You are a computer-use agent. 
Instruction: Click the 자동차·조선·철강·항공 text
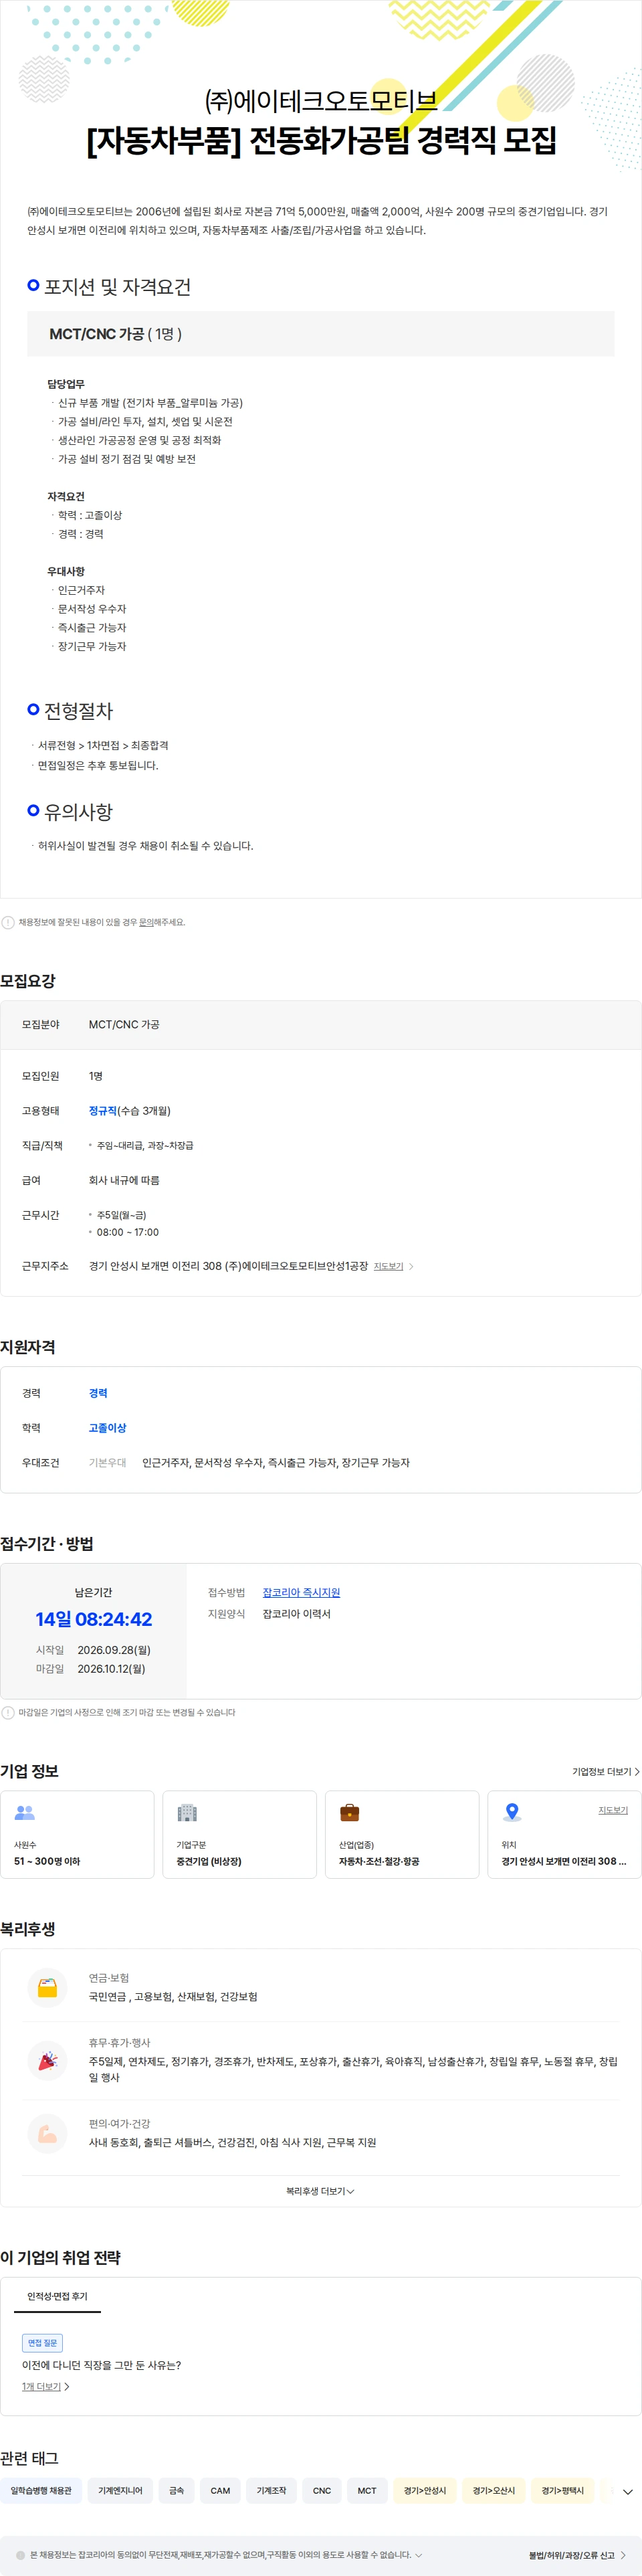379,1861
